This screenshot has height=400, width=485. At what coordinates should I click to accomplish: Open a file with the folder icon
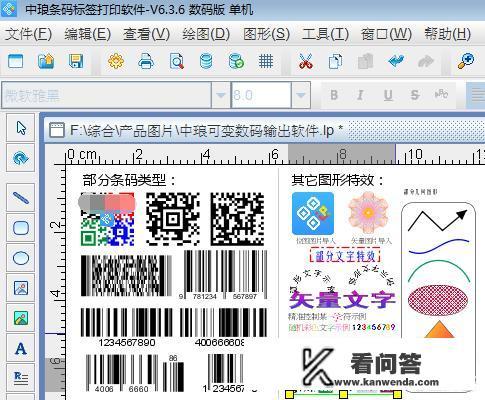pos(46,61)
